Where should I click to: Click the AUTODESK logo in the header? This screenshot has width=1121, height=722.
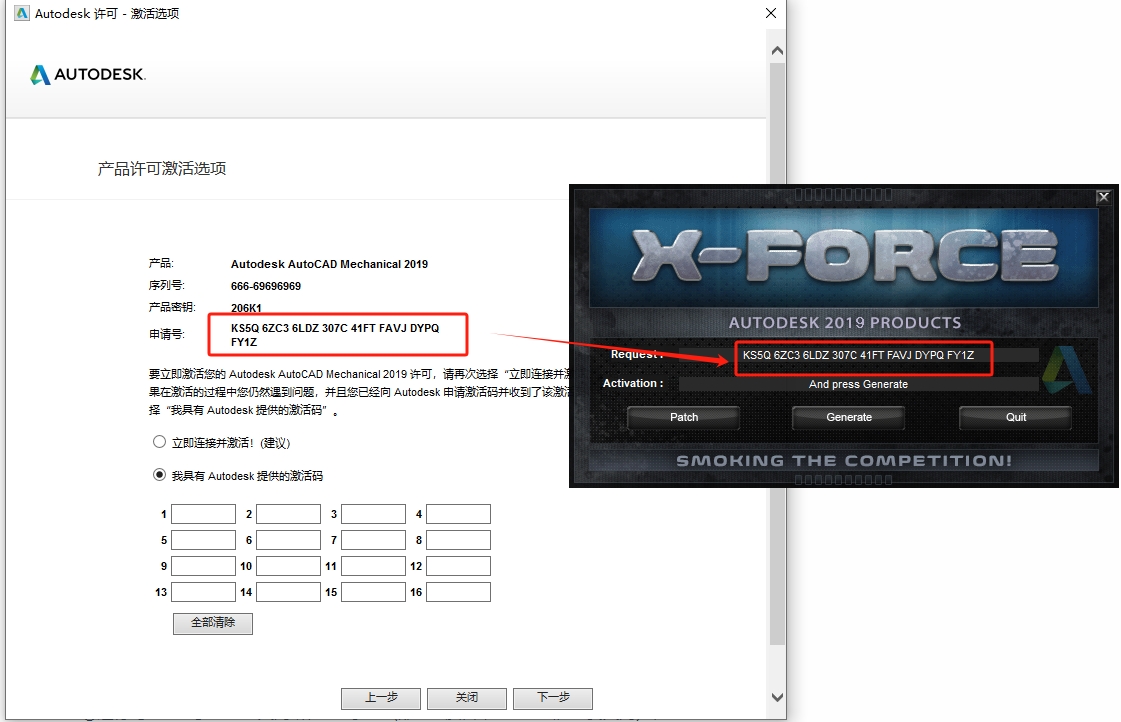click(87, 74)
